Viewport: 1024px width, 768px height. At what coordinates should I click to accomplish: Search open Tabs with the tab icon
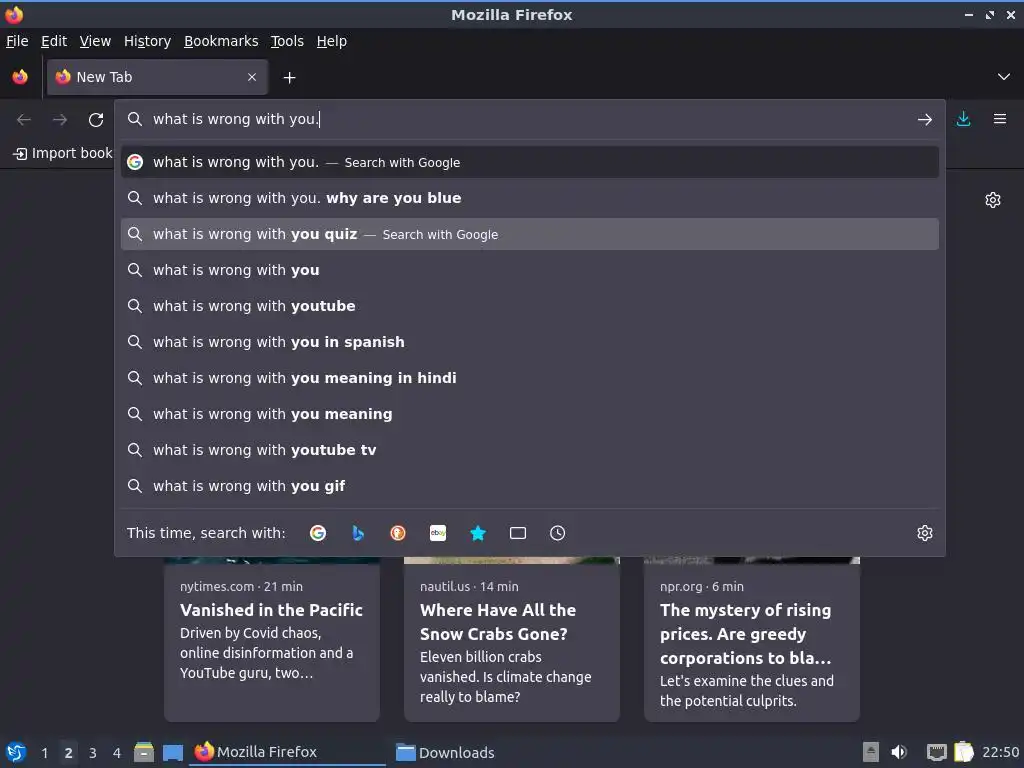tap(518, 533)
